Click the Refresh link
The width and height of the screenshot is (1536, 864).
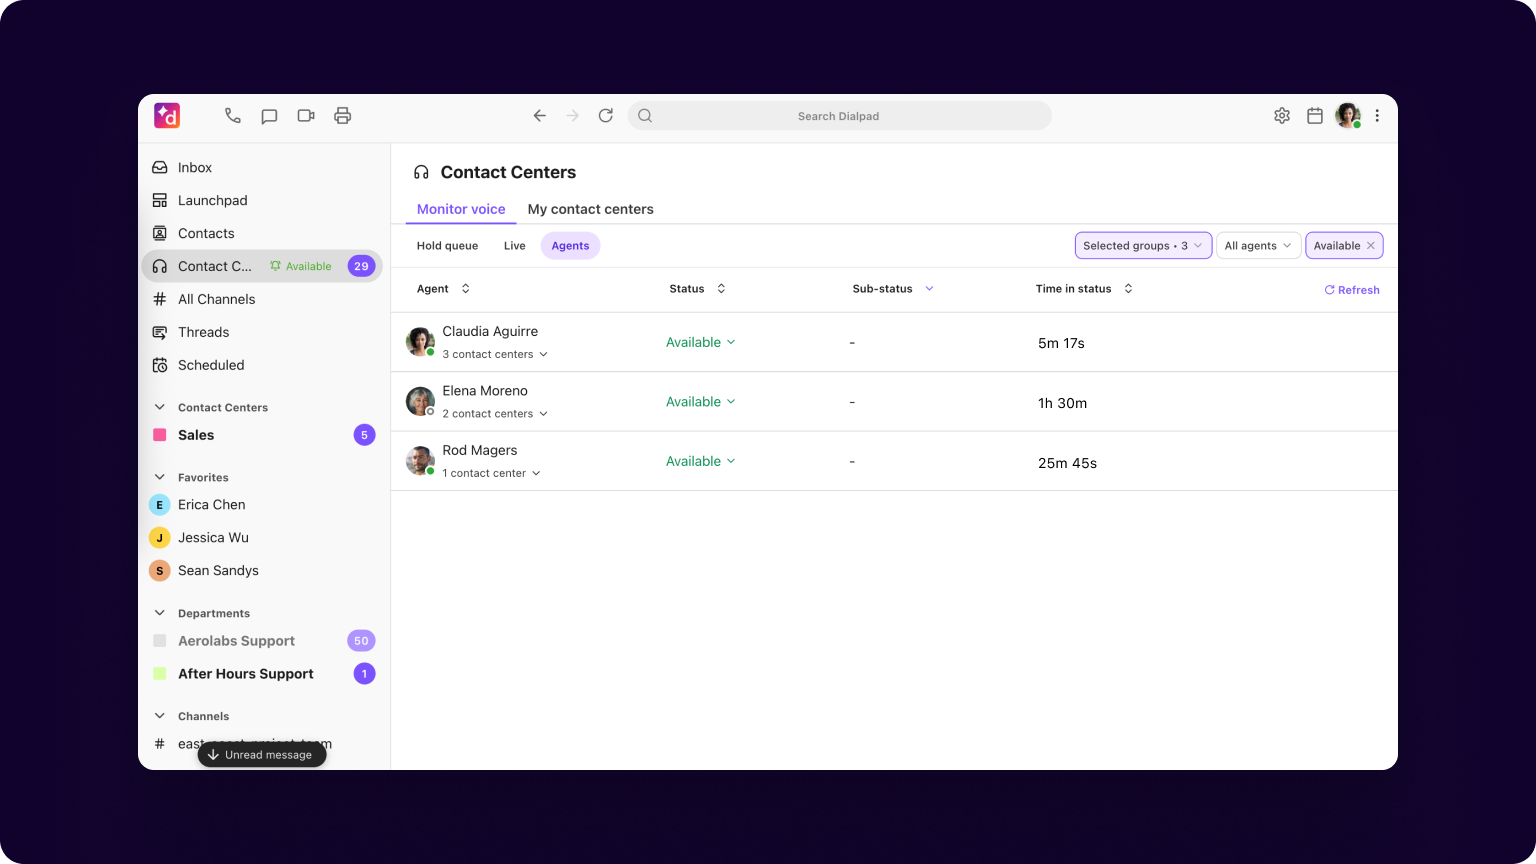click(1352, 290)
